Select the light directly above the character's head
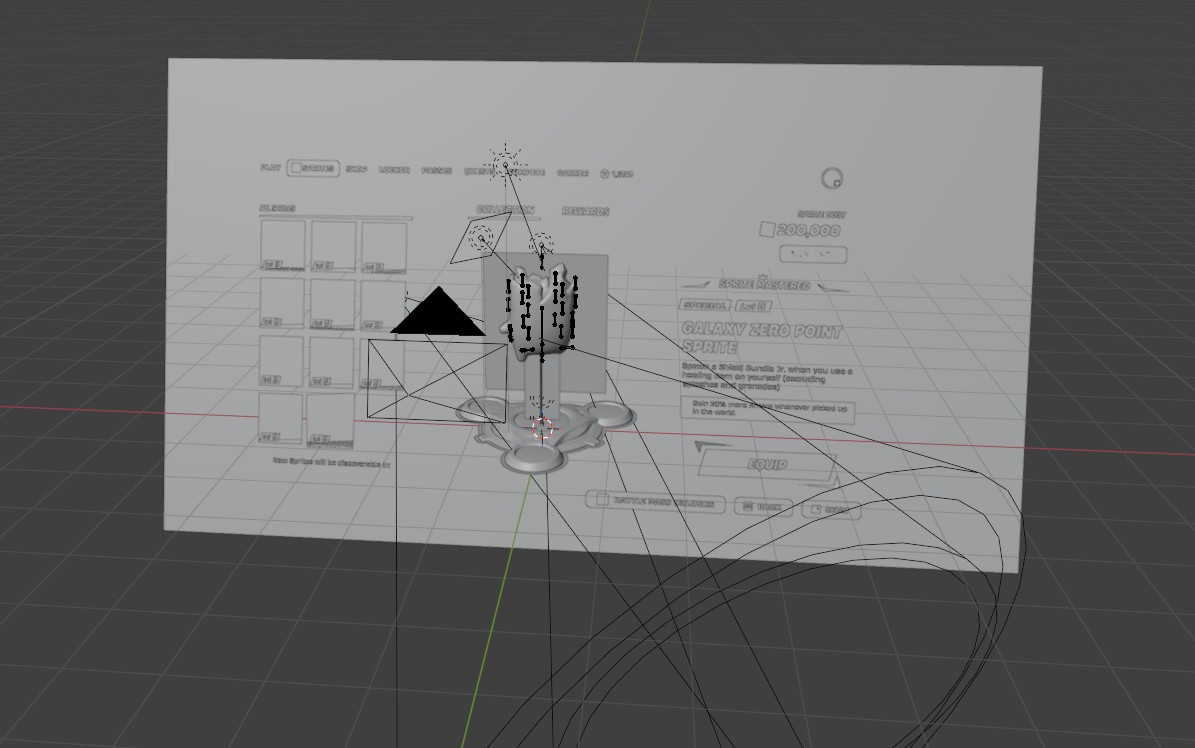This screenshot has height=748, width=1195. (x=541, y=246)
